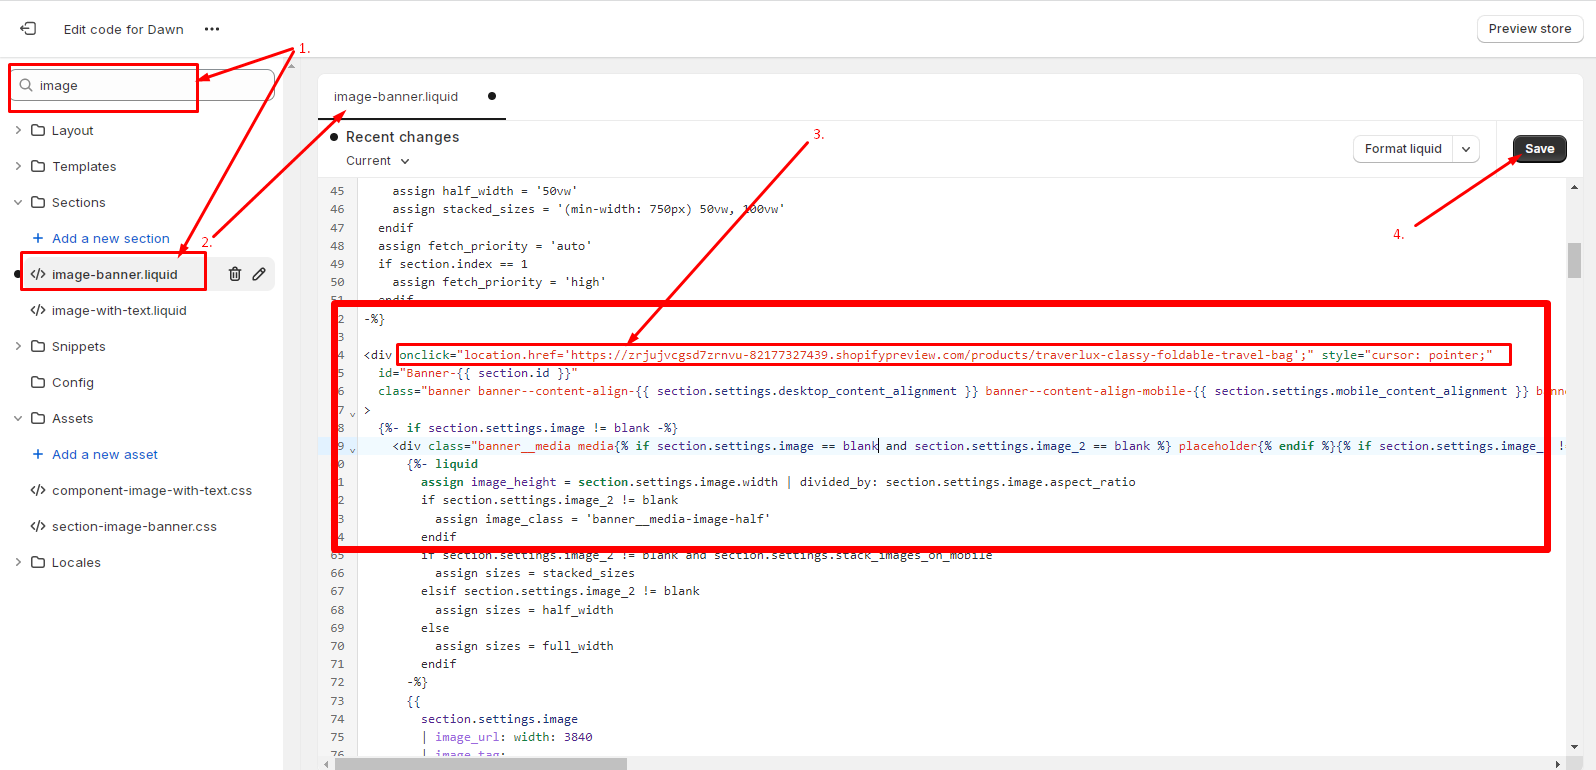Click the Config folder icon
The image size is (1596, 770).
tap(38, 383)
